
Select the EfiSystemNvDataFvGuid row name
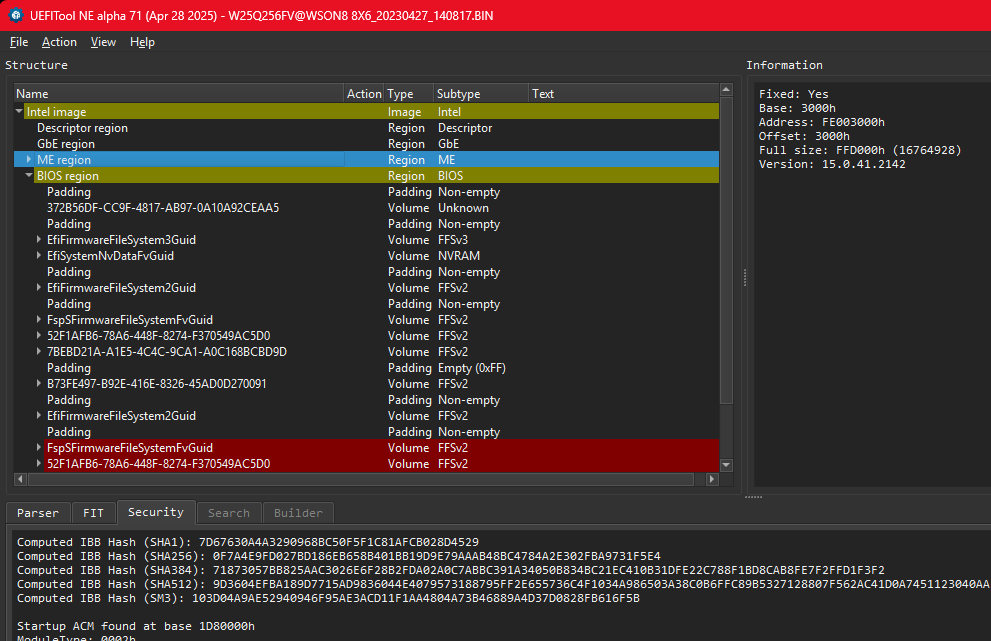click(111, 256)
